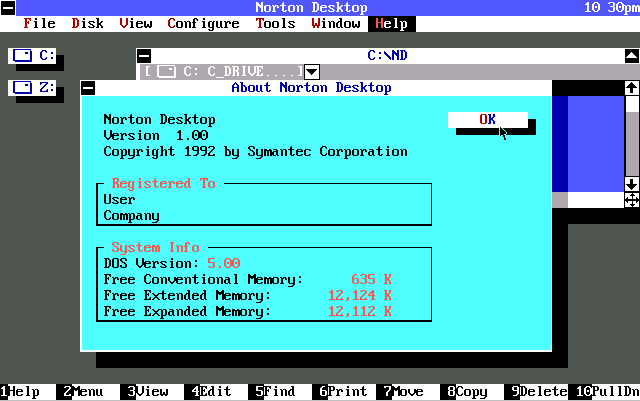Open the Norton Desktop system control menu box
The width and height of the screenshot is (640, 401).
(8, 8)
